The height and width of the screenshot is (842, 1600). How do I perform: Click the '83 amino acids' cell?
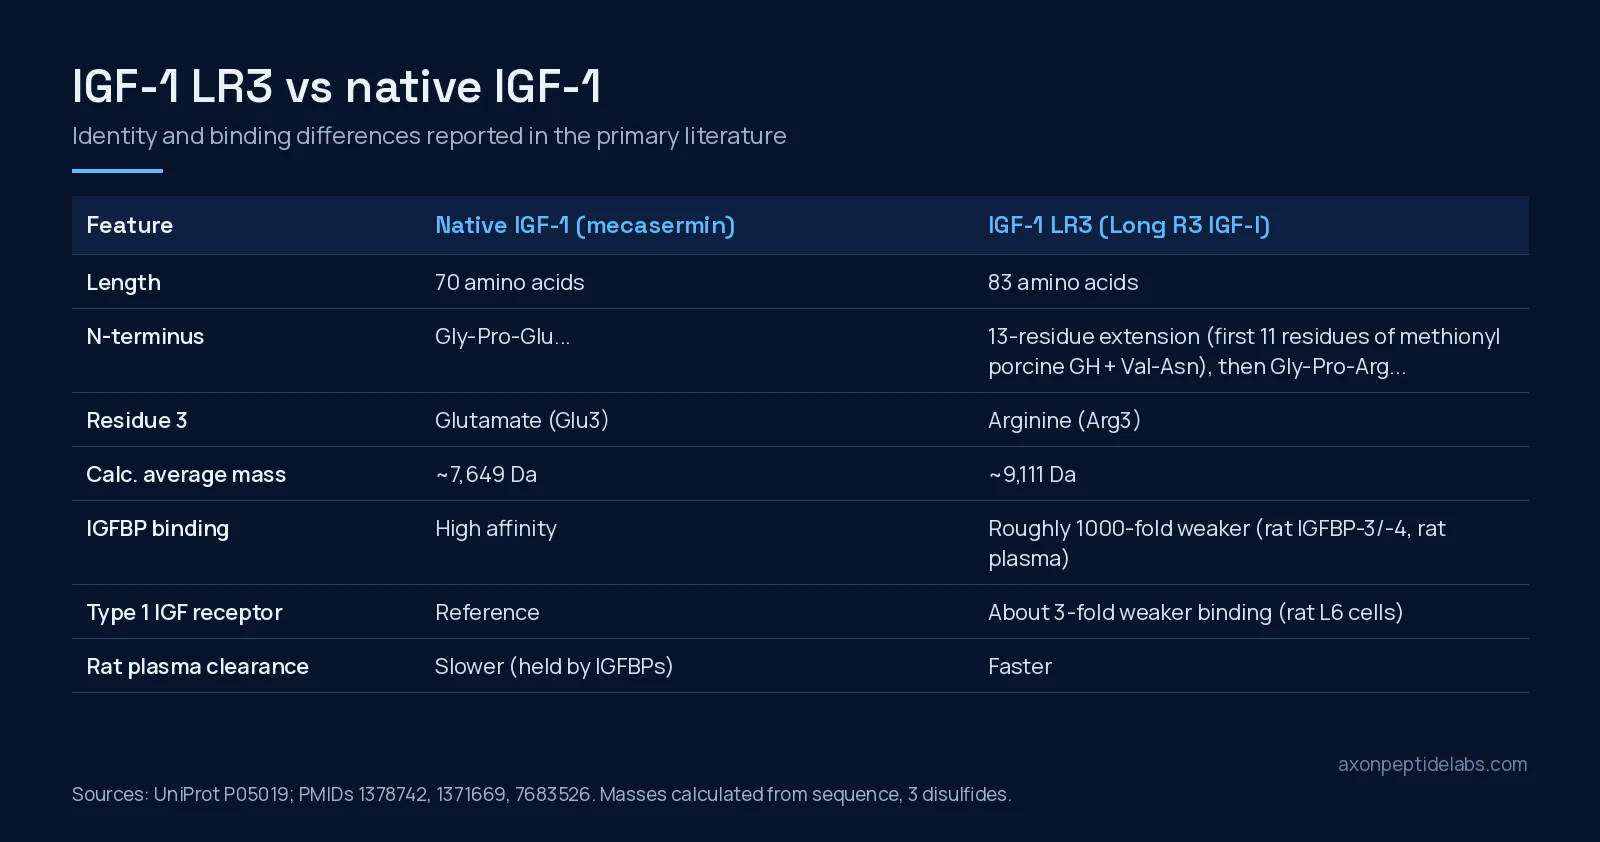[x=1063, y=283]
